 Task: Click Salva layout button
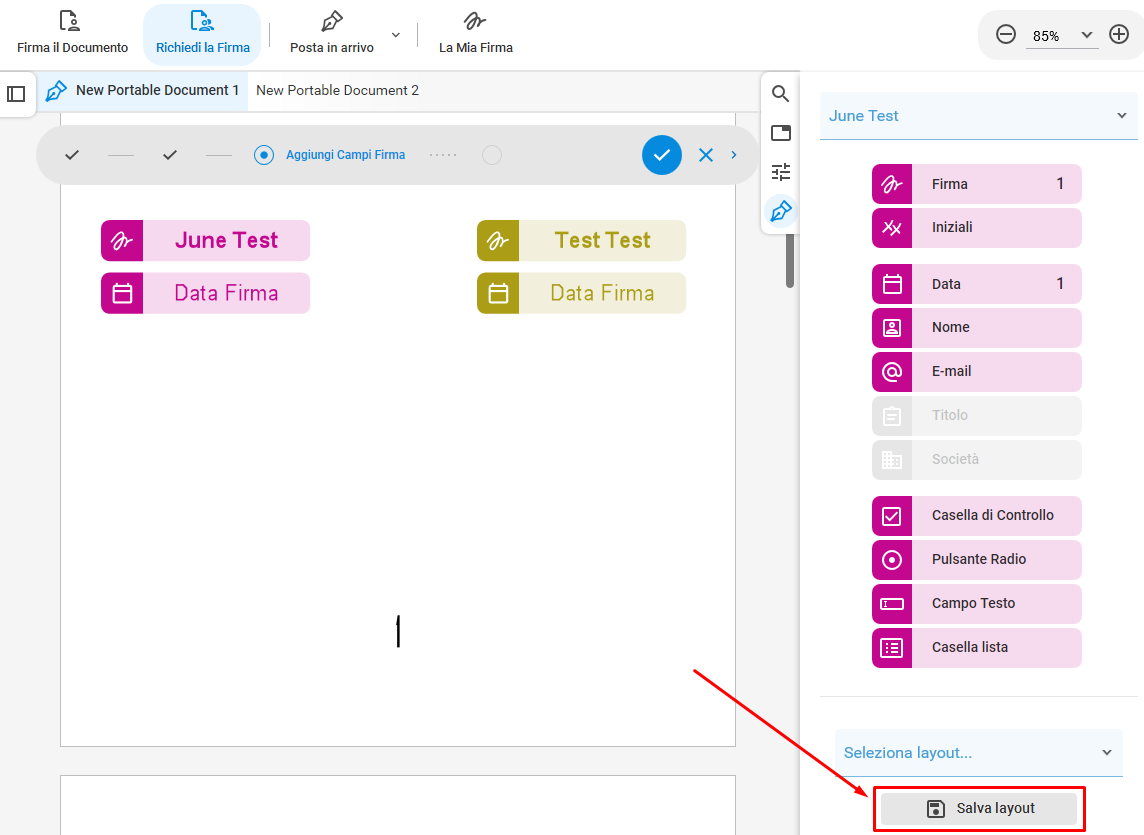(978, 808)
